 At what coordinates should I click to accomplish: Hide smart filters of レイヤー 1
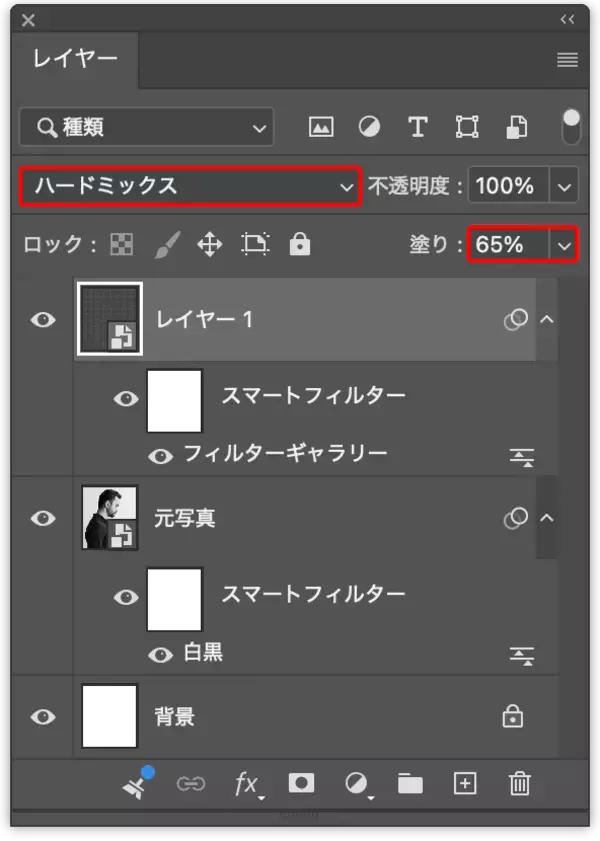point(126,399)
